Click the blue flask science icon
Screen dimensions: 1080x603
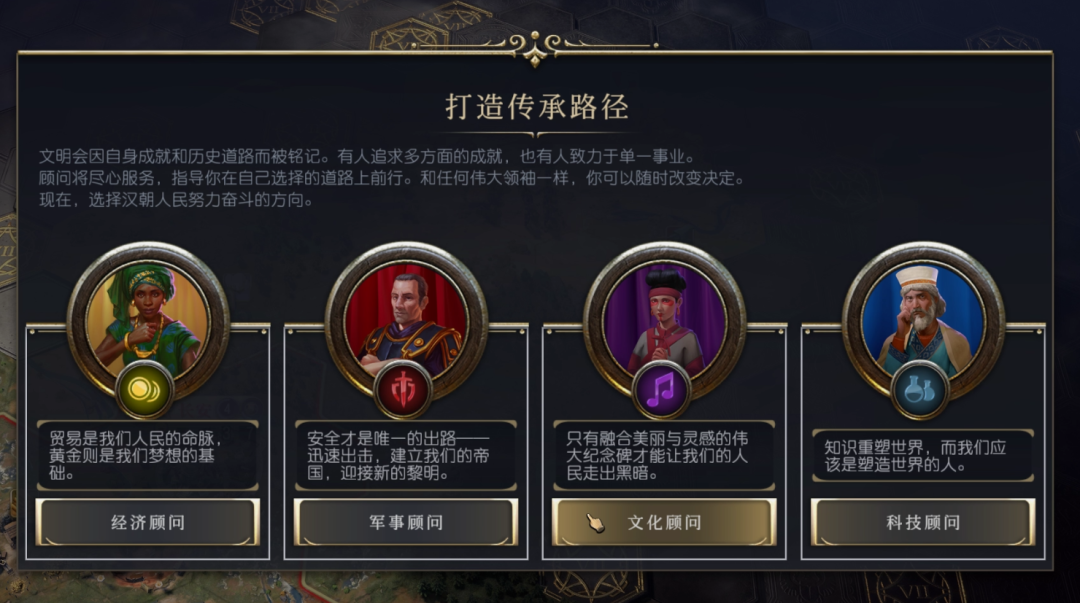coord(920,391)
